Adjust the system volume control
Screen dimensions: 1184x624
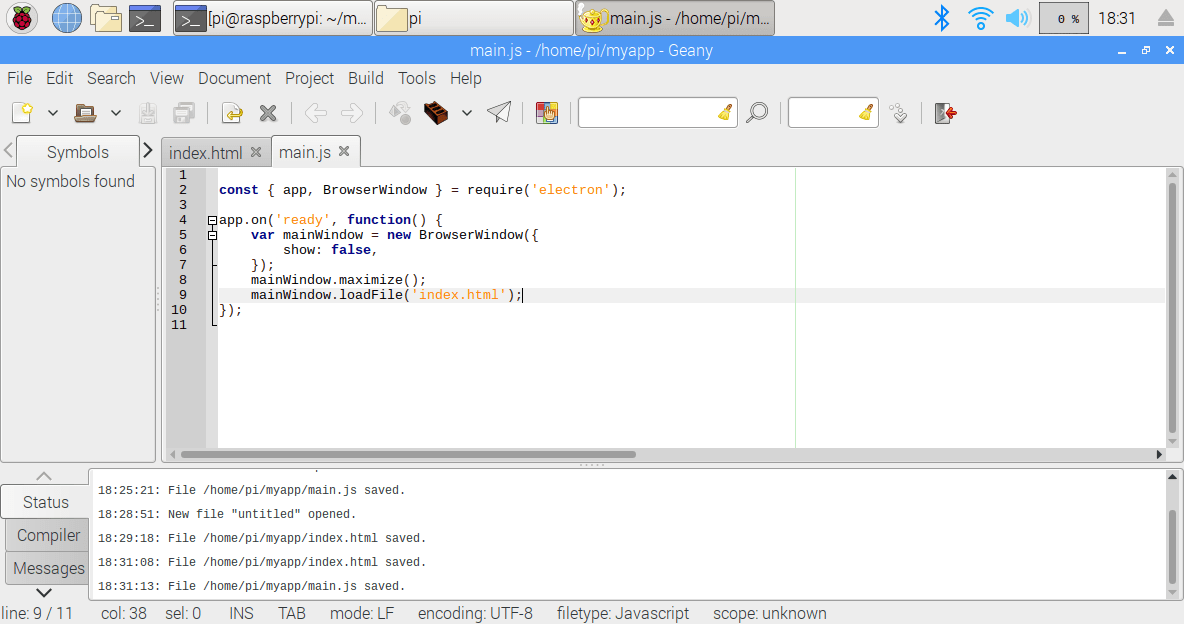tap(1018, 17)
